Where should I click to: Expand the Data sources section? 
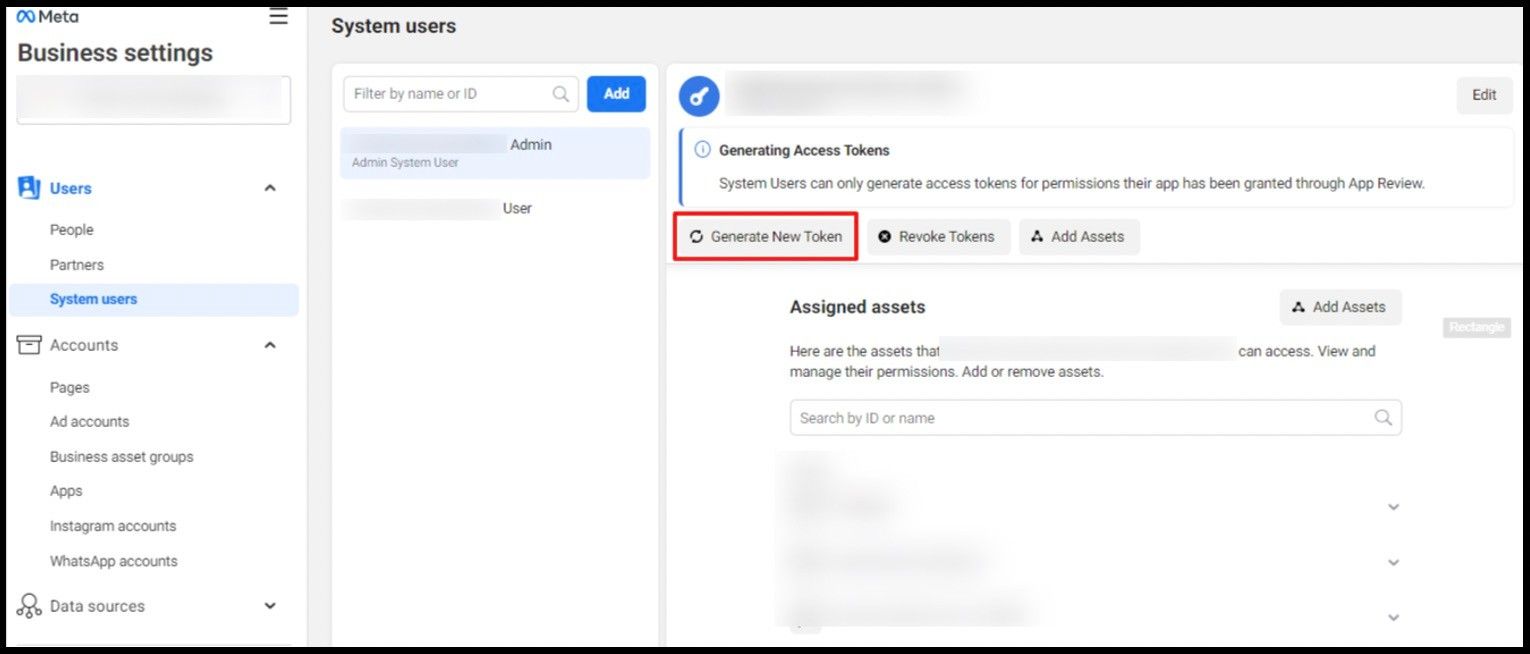[270, 606]
